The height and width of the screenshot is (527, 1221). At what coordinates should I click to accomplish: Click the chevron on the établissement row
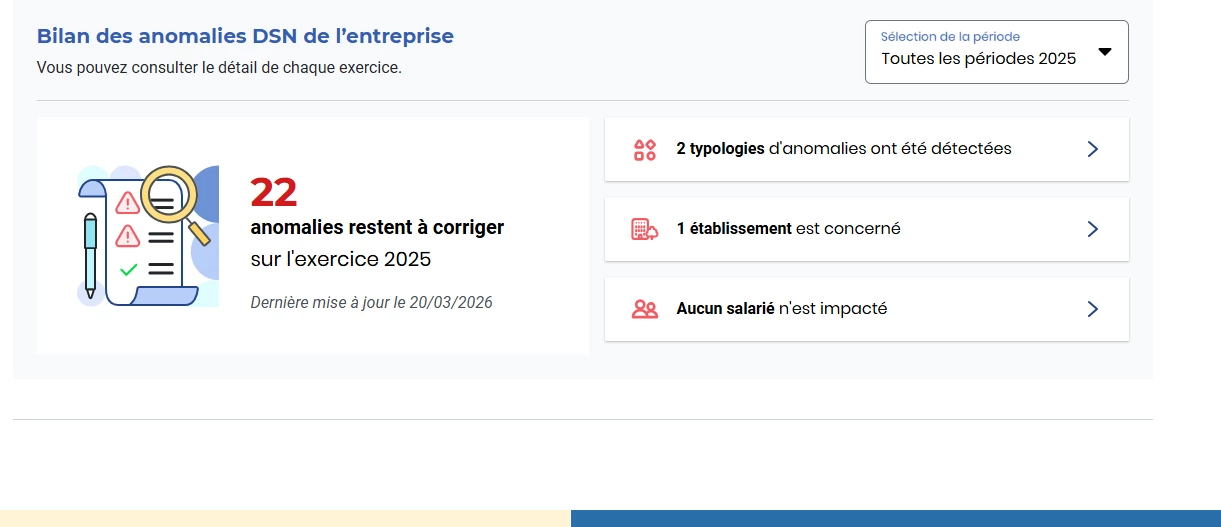[1092, 229]
